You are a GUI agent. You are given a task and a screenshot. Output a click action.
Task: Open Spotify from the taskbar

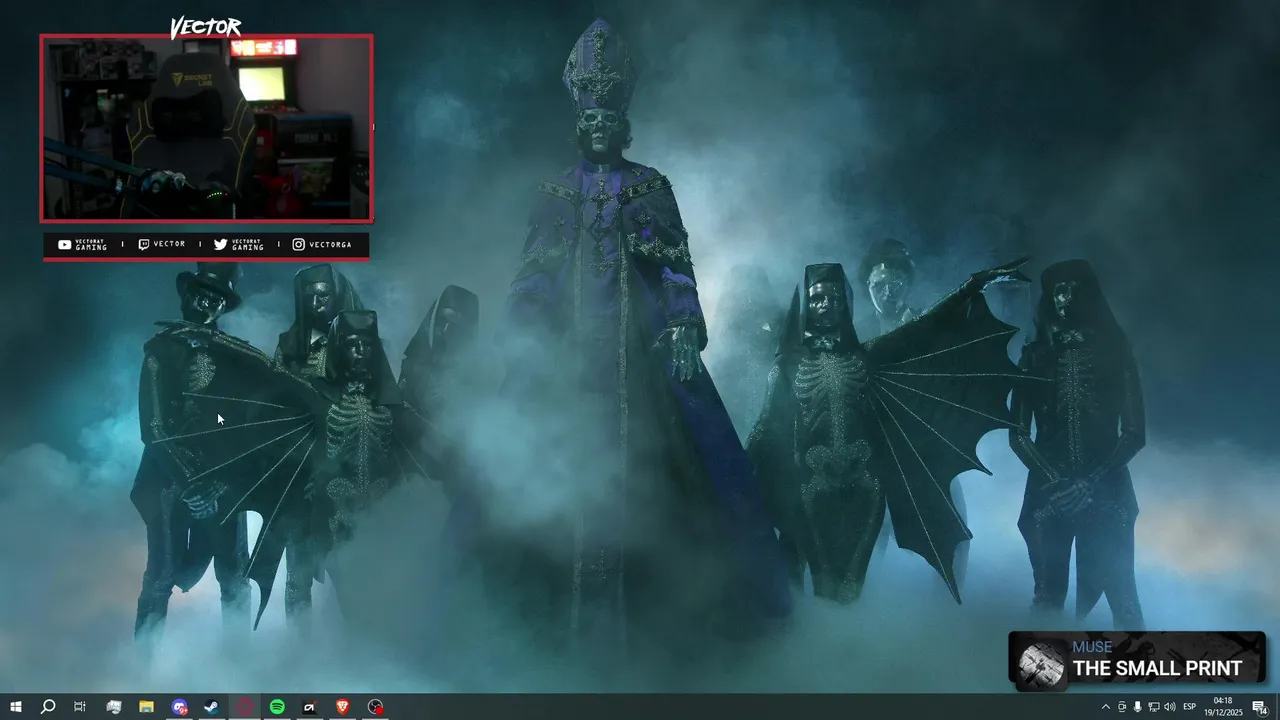pyautogui.click(x=277, y=707)
